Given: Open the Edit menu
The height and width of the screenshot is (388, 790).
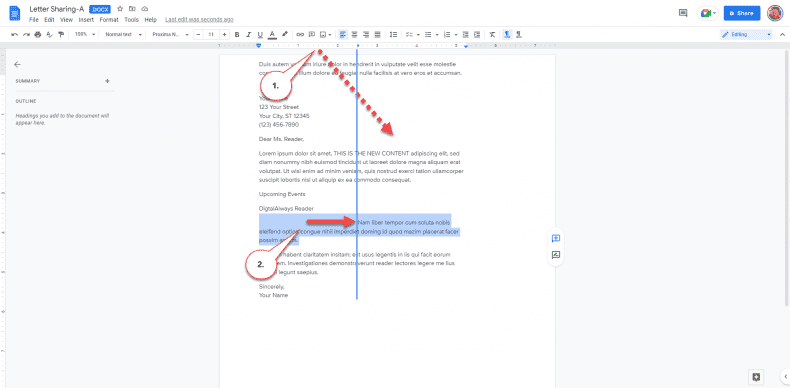Looking at the screenshot, I should click(49, 20).
